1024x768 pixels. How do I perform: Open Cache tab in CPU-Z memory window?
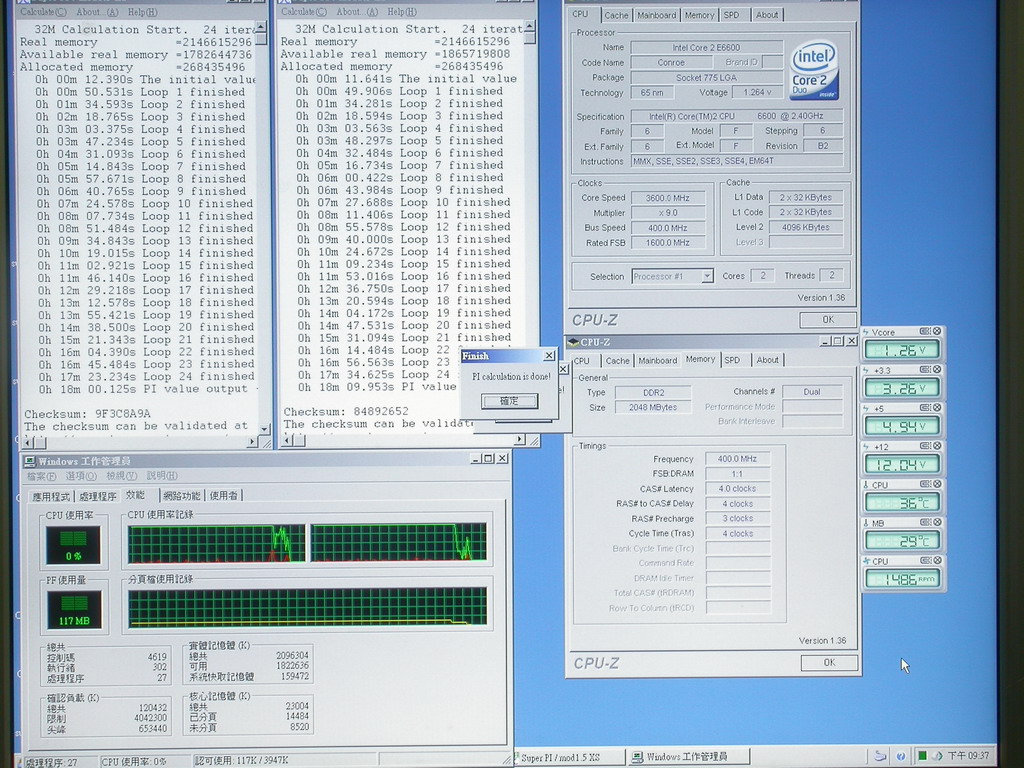coord(617,360)
